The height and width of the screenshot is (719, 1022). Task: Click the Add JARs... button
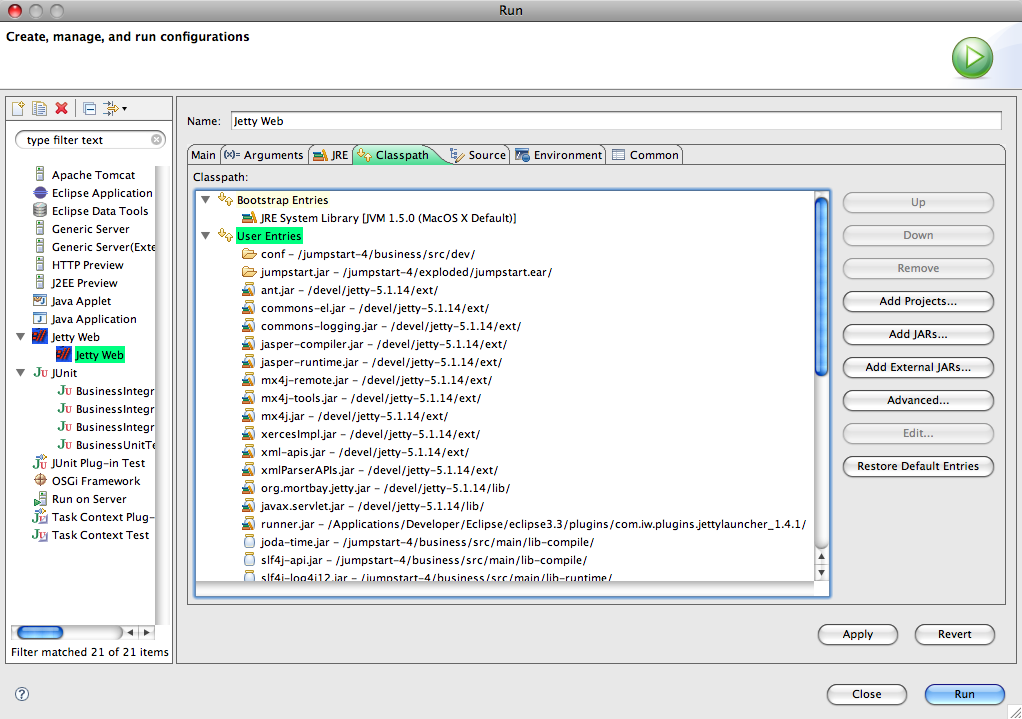918,334
